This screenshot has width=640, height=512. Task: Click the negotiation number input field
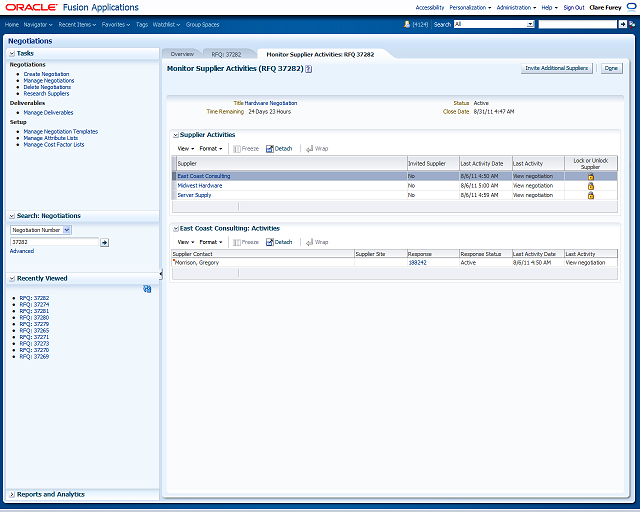pyautogui.click(x=54, y=242)
